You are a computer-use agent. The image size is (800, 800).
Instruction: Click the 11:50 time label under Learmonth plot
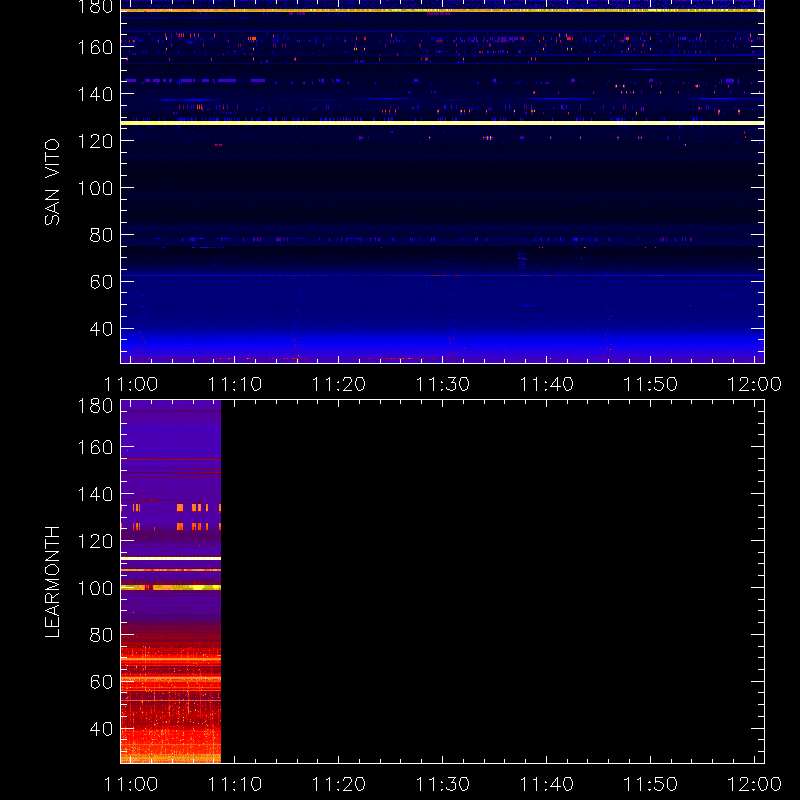tap(651, 784)
